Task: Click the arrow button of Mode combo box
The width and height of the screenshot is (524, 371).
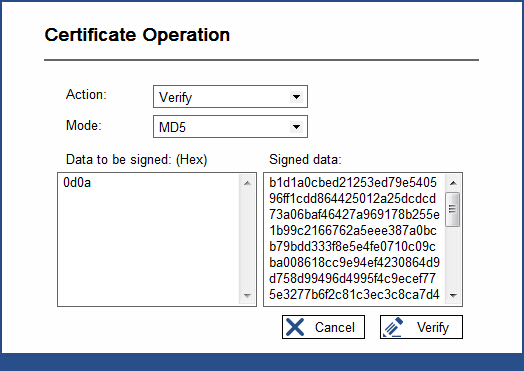Action: coord(296,127)
